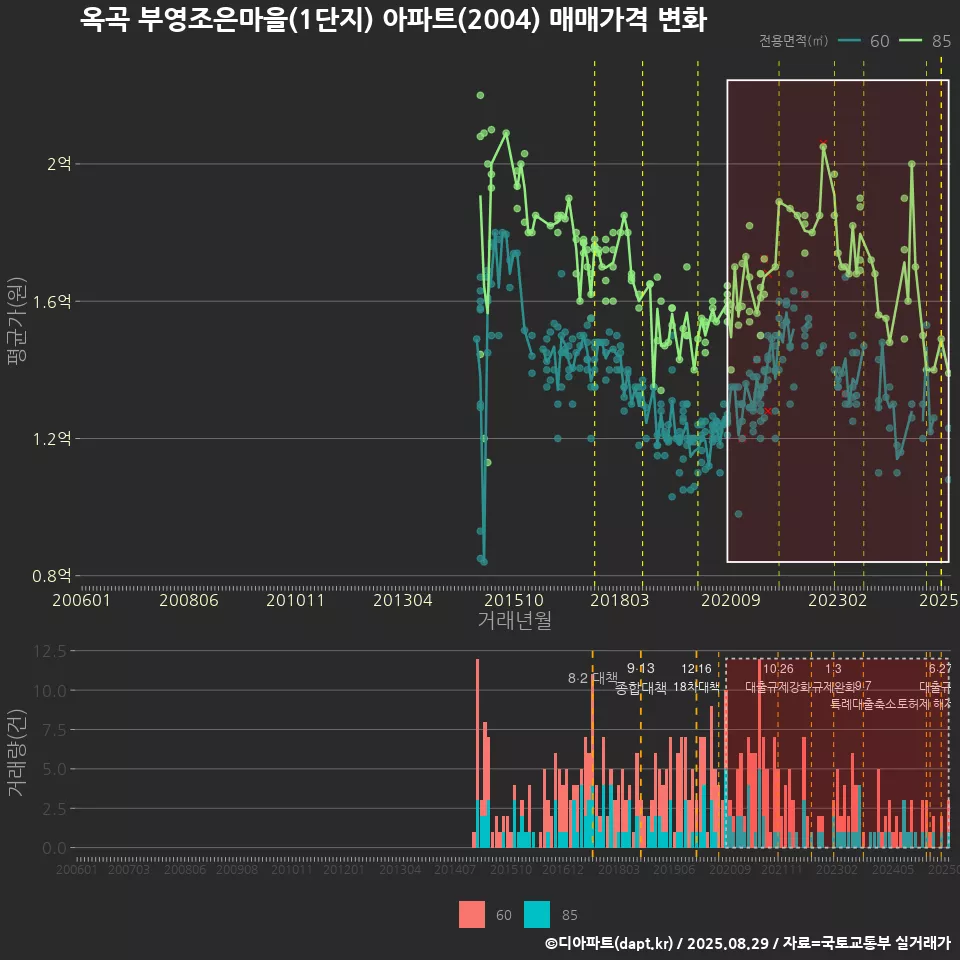Click the 201612 label on volume chart axis
This screenshot has height=960, width=960.
click(x=563, y=869)
